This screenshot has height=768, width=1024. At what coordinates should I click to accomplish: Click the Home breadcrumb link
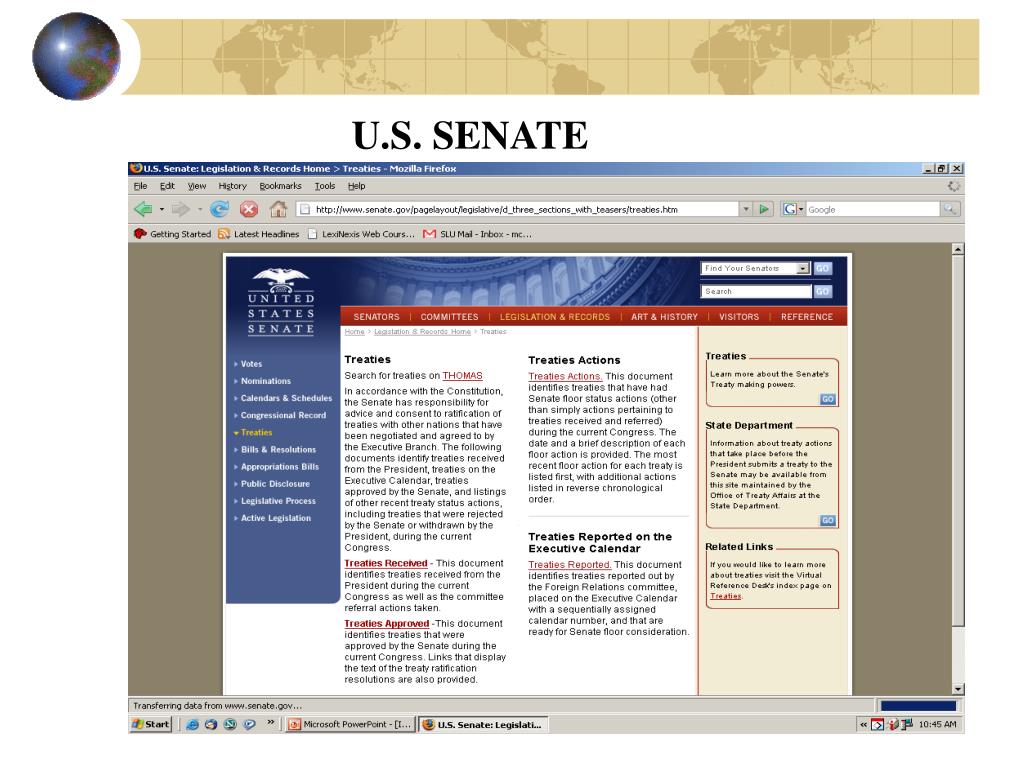click(355, 332)
